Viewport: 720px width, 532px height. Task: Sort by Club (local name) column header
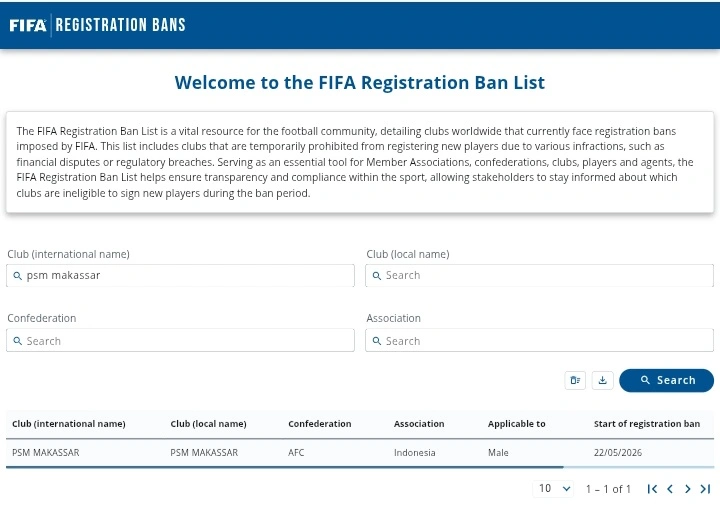pyautogui.click(x=208, y=424)
